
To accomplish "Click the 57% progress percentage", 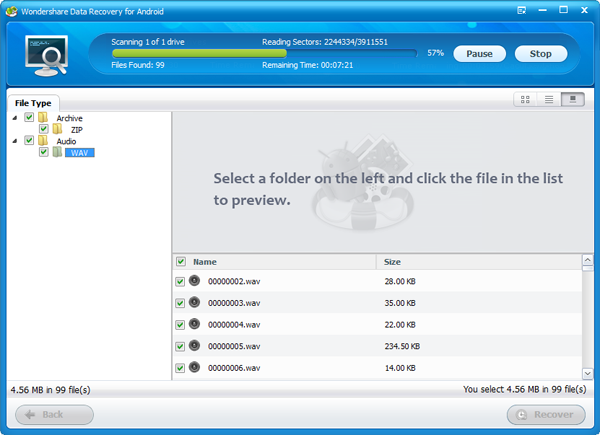I will tap(435, 53).
